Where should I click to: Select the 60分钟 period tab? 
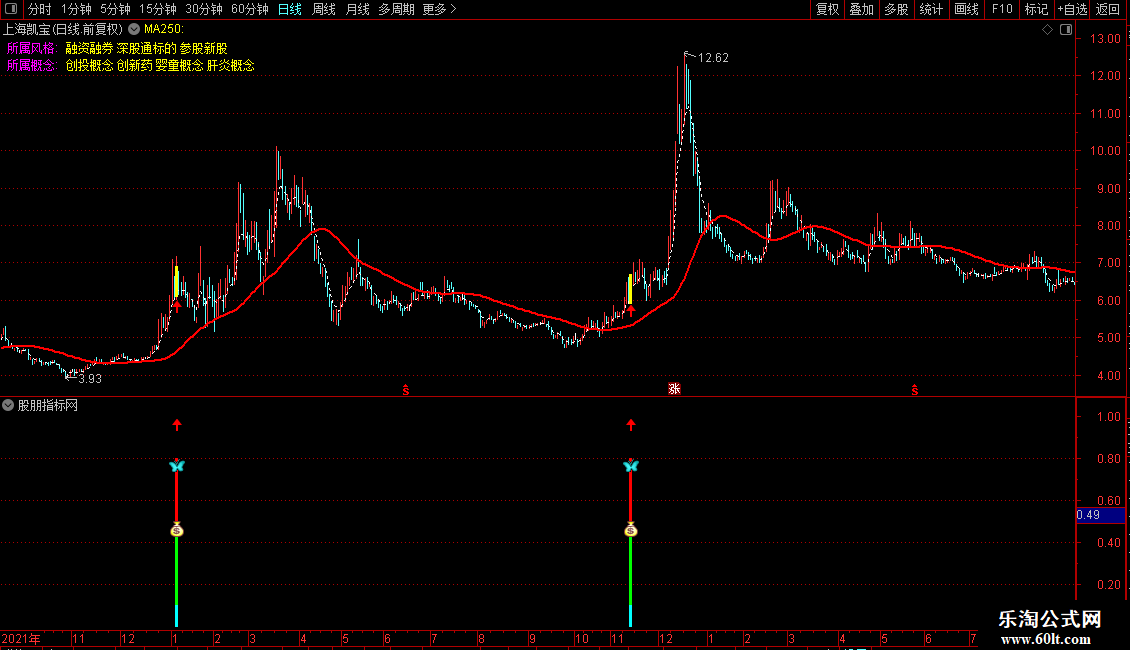249,9
